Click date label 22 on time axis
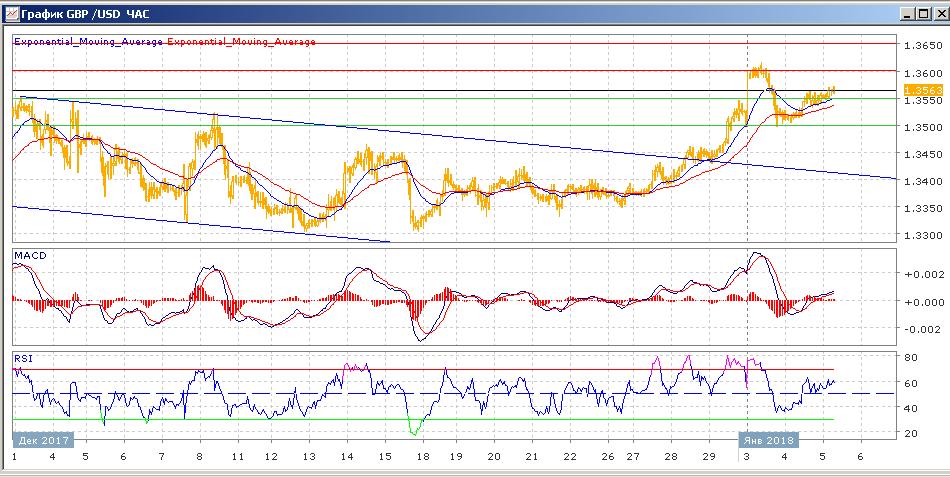Screen dimensions: 950x477 569,457
